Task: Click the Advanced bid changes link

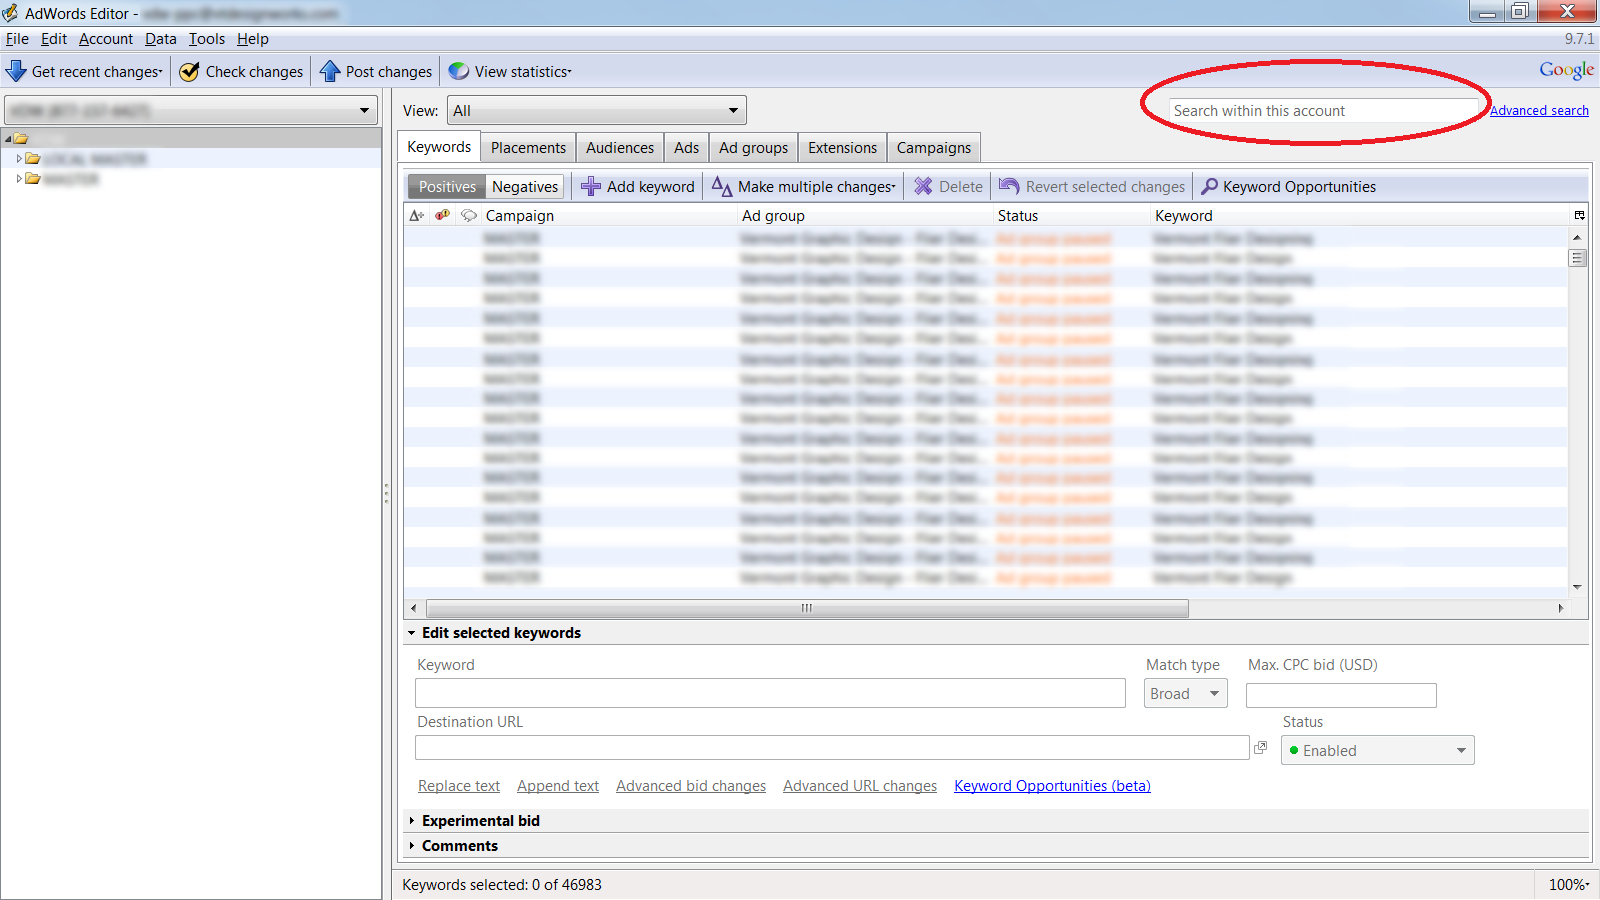Action: click(691, 786)
